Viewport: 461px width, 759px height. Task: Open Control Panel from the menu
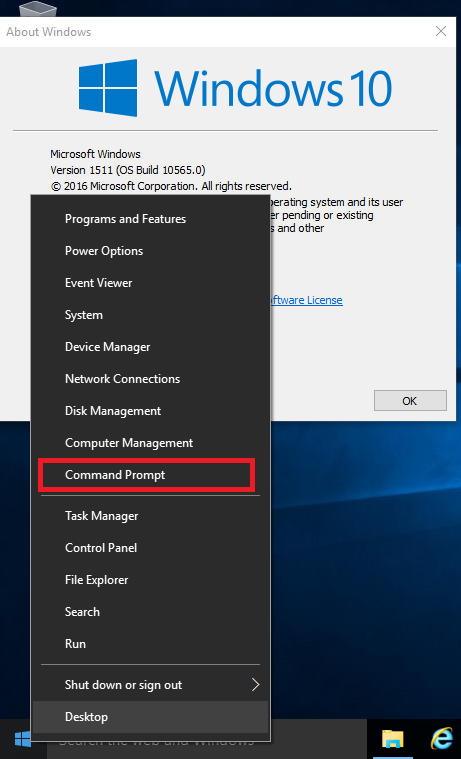click(x=150, y=548)
